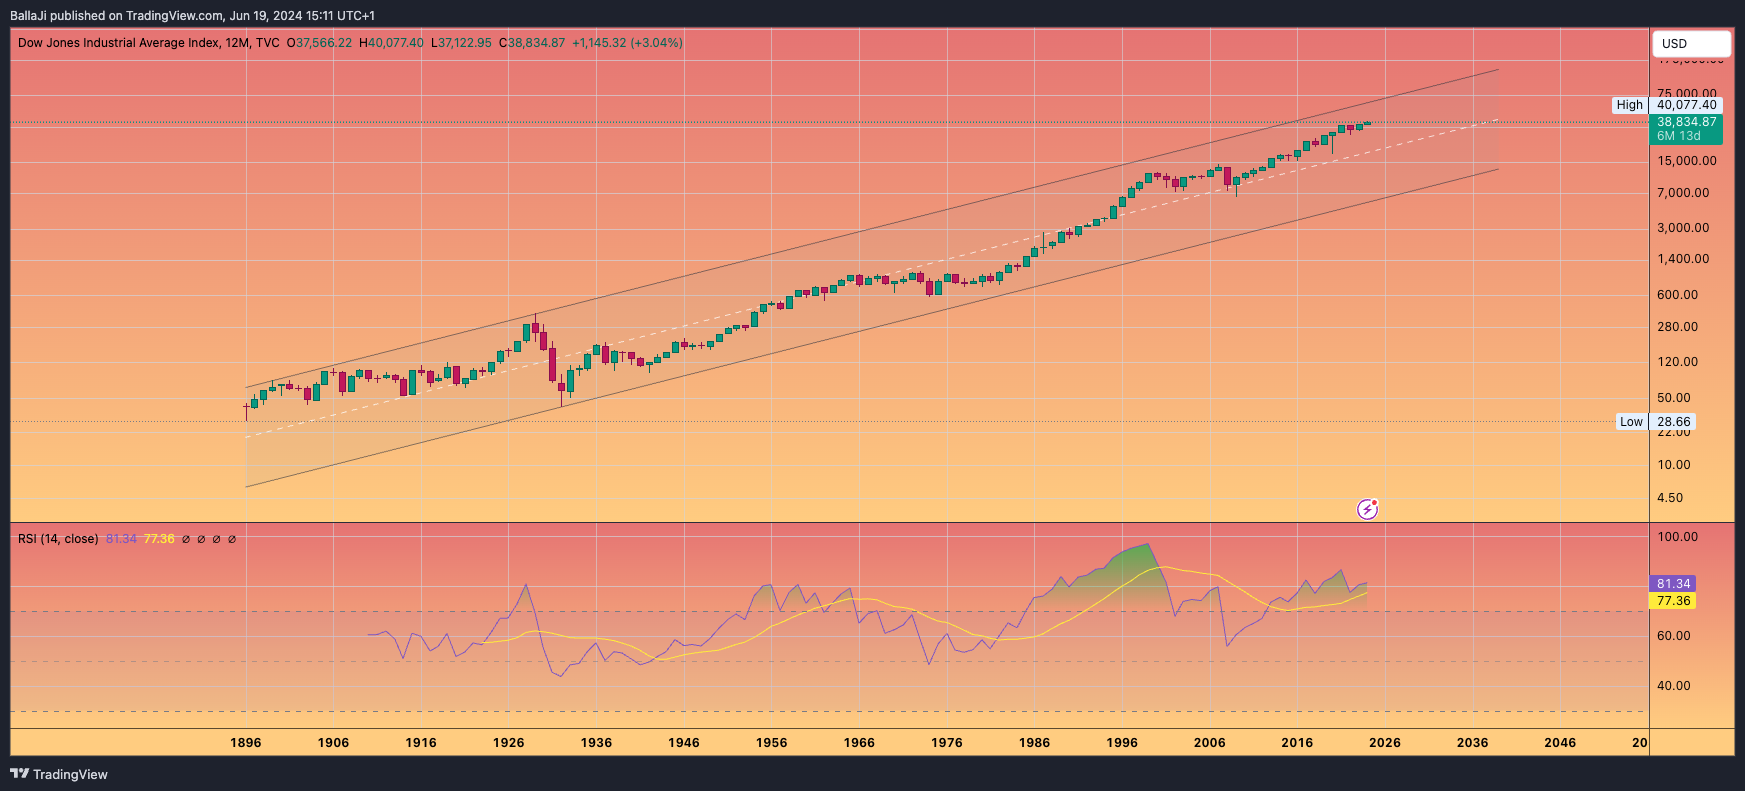Click the purple lightning bolt icon

coord(1367,510)
